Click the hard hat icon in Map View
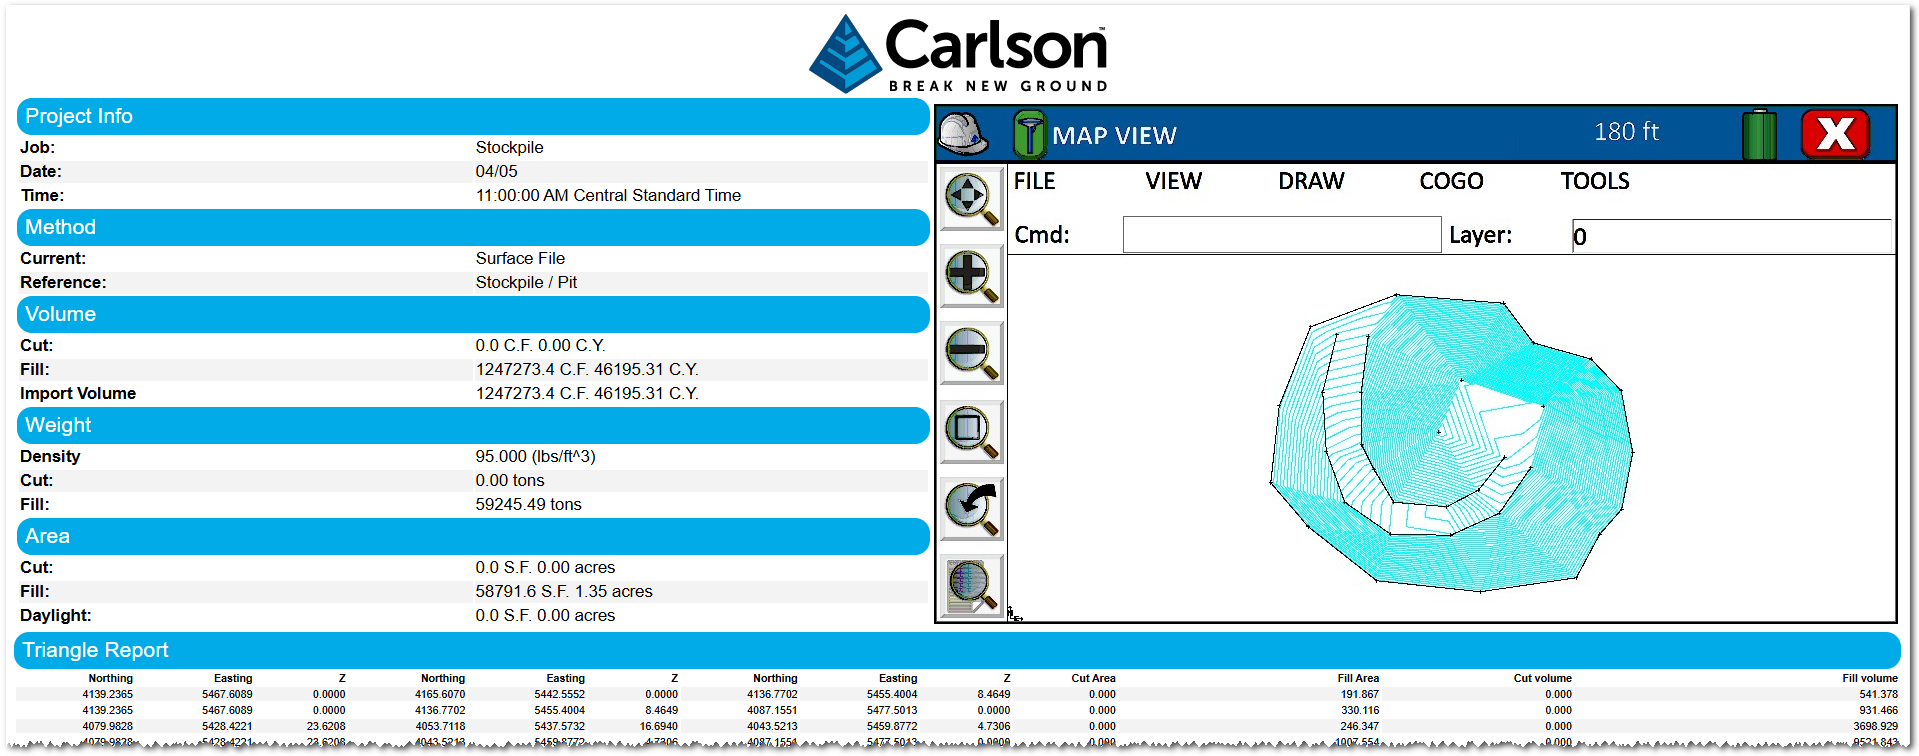 pos(963,134)
